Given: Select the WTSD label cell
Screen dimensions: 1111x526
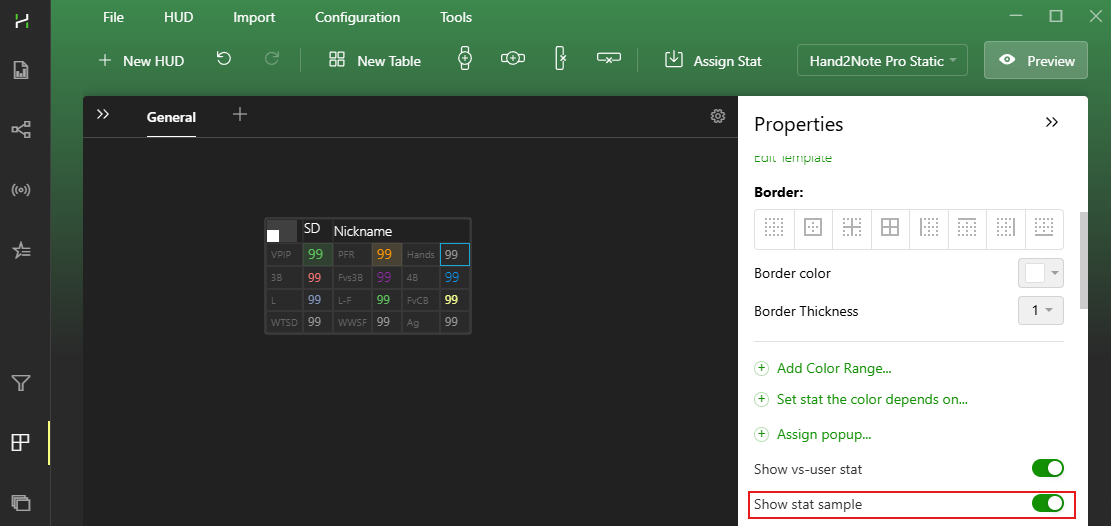Looking at the screenshot, I should 284,322.
